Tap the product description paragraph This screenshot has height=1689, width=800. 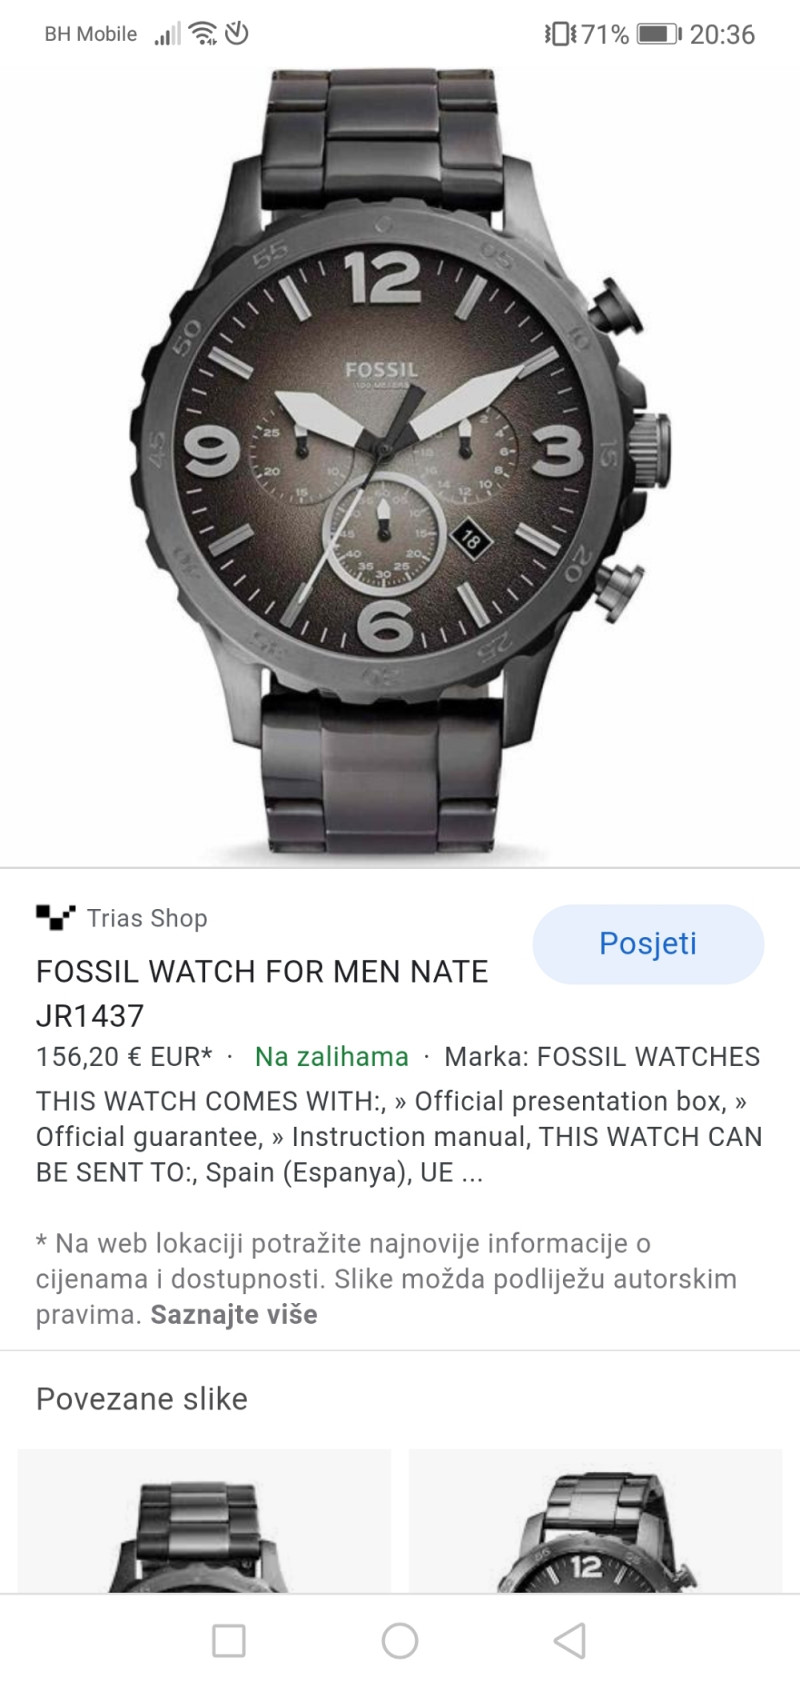(399, 1137)
